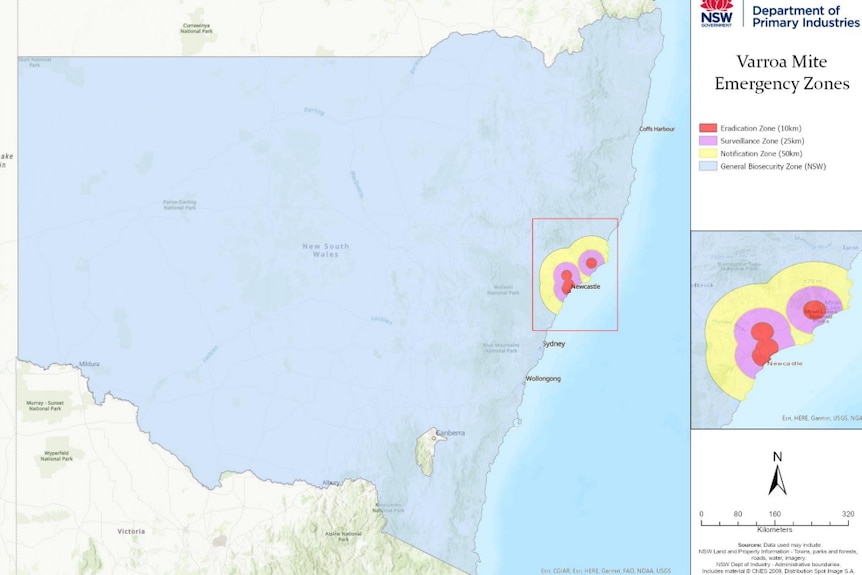This screenshot has height=575, width=862.
Task: Click the Paroo-Darling National Park label
Action: coord(180,205)
